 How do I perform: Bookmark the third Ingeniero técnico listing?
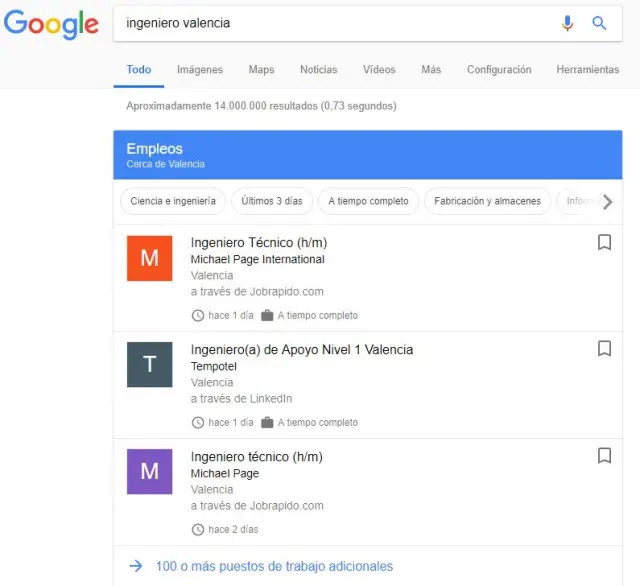tap(604, 456)
